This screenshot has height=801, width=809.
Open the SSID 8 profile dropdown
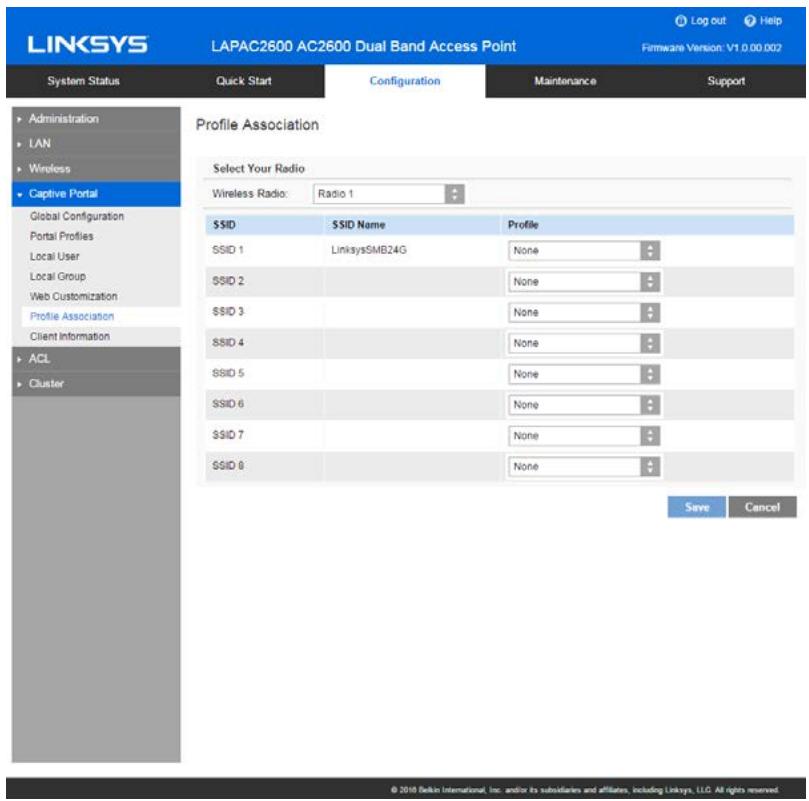click(x=584, y=467)
